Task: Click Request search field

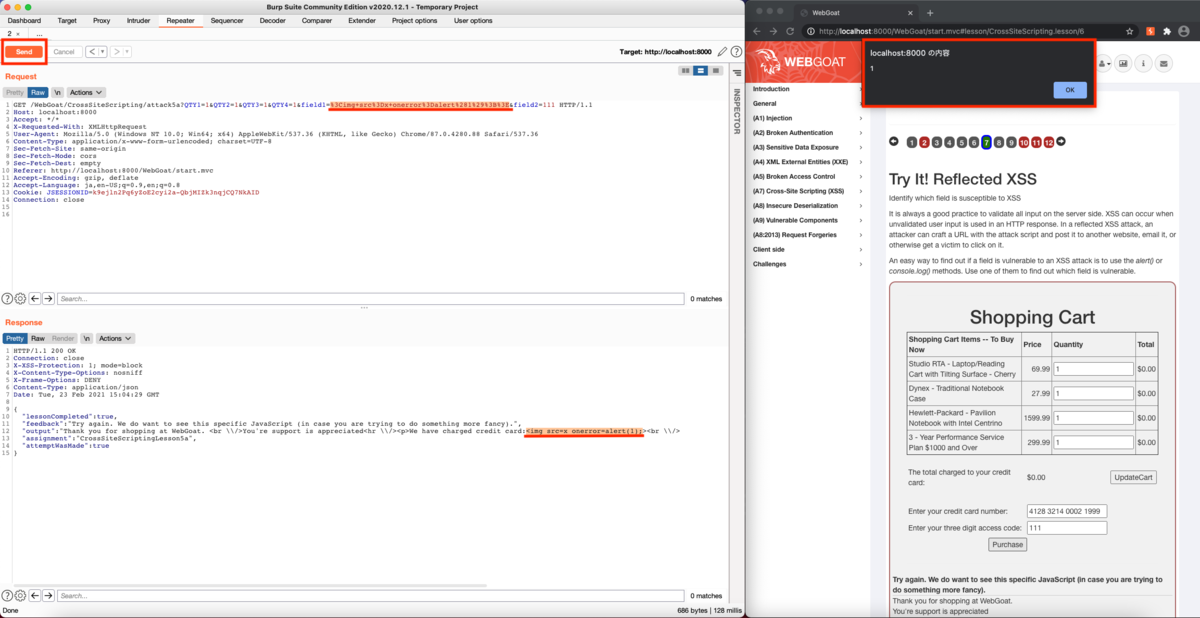Action: (x=370, y=298)
